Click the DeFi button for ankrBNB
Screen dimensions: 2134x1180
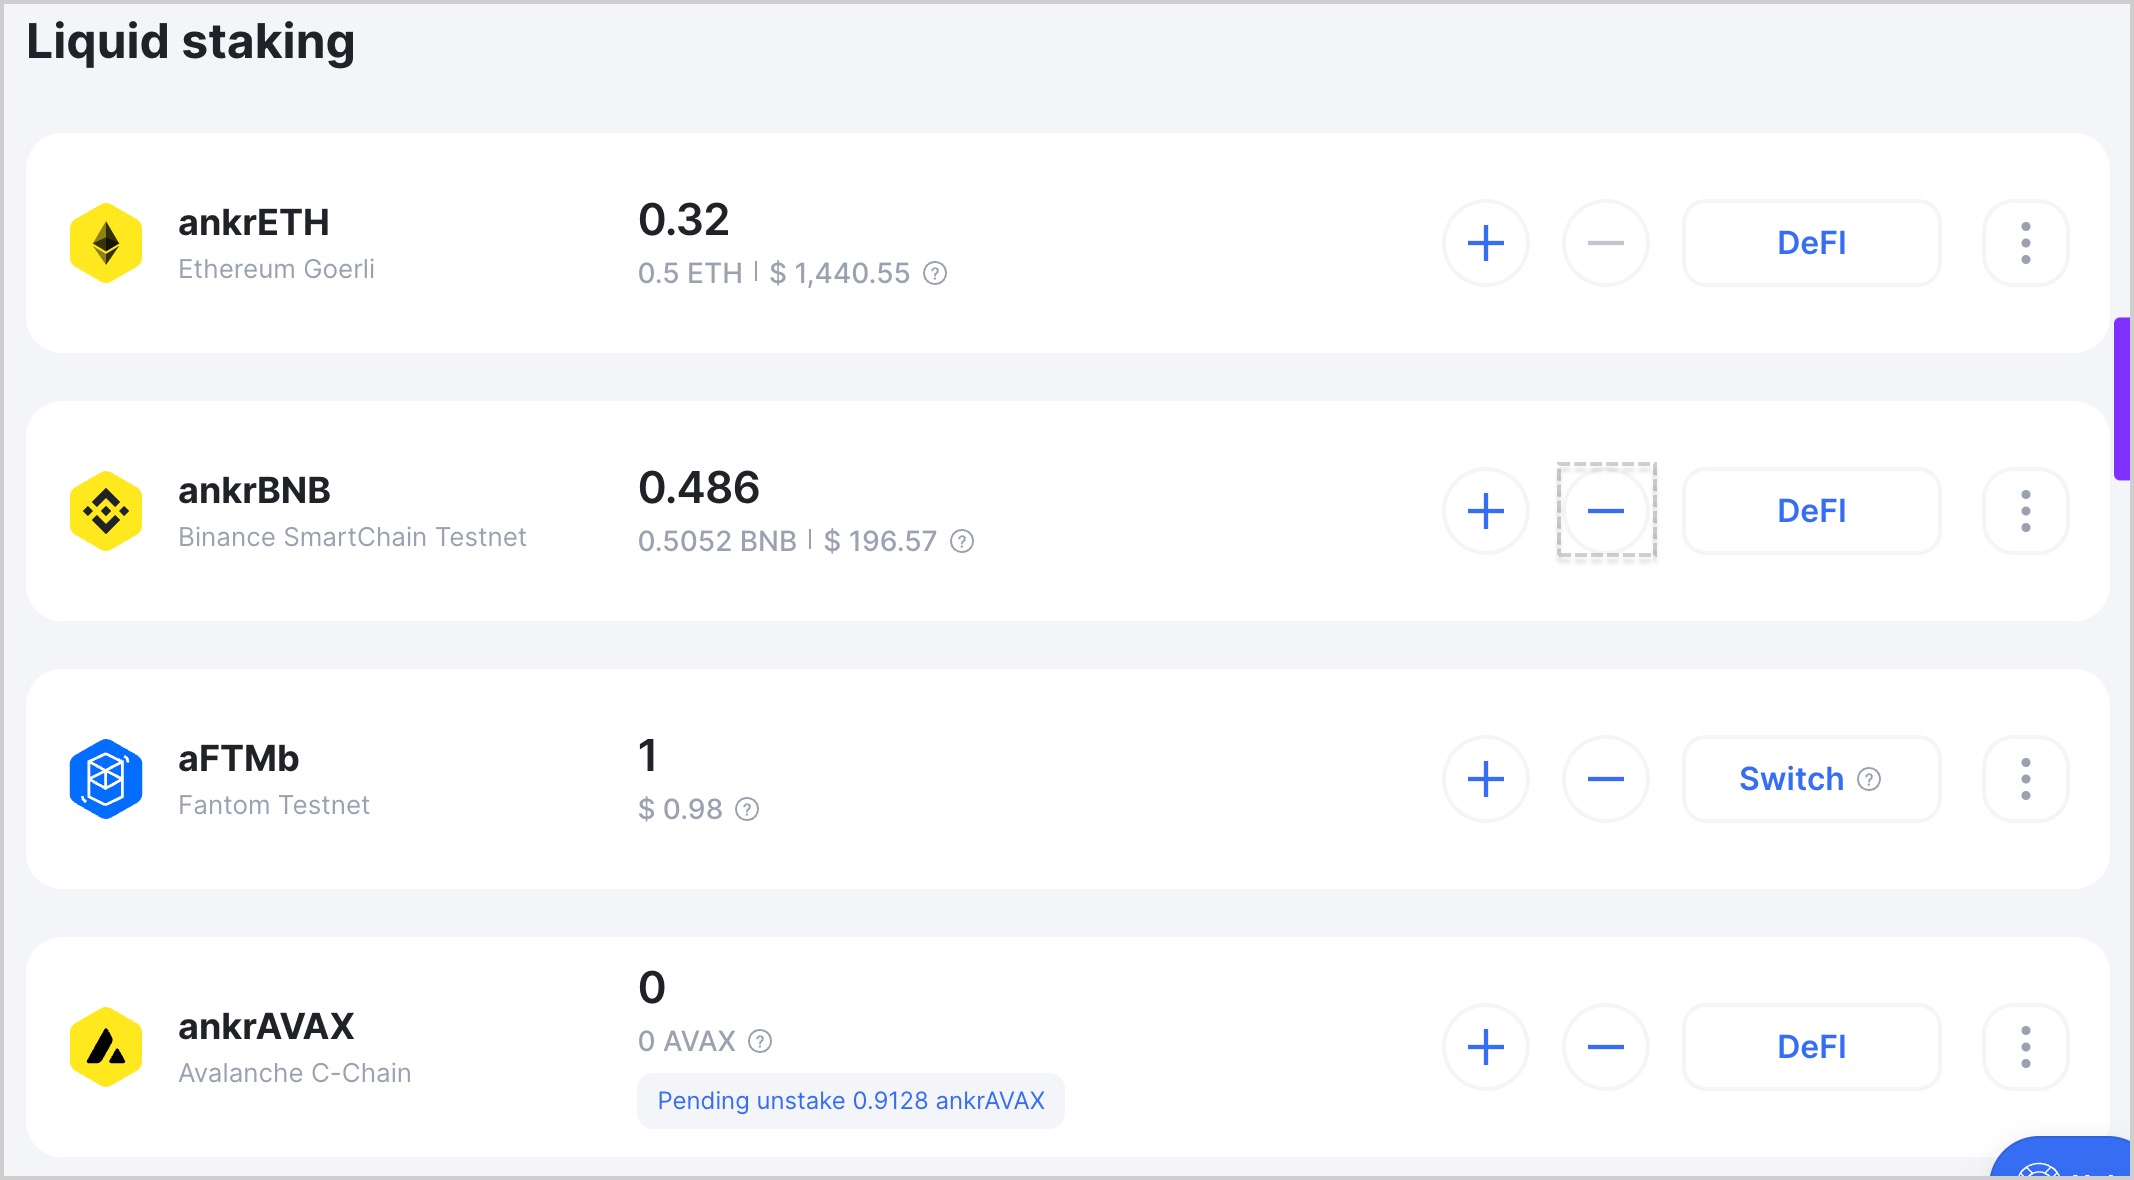pos(1809,510)
